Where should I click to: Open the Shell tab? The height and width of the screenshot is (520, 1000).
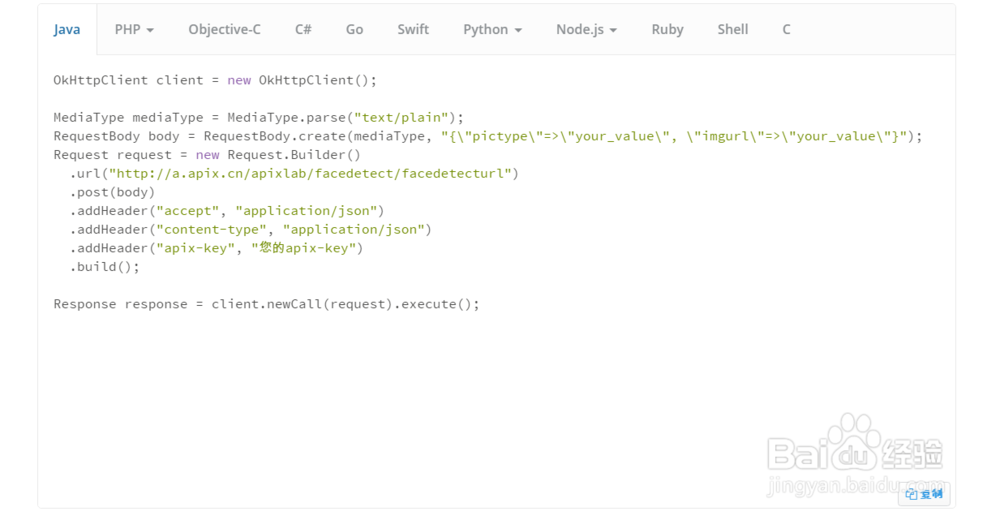(x=732, y=30)
